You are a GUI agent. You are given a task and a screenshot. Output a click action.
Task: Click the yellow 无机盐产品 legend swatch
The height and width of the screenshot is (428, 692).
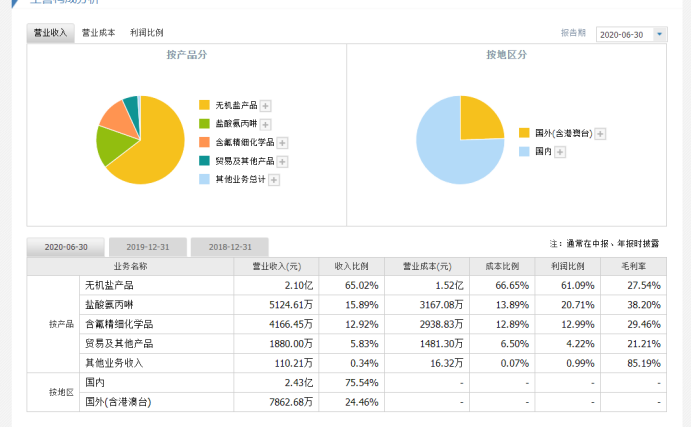204,105
